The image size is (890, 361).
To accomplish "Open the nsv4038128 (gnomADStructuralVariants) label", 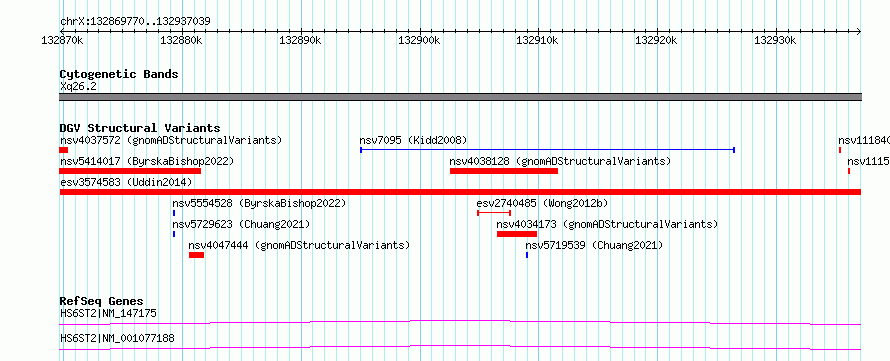I will coord(560,161).
